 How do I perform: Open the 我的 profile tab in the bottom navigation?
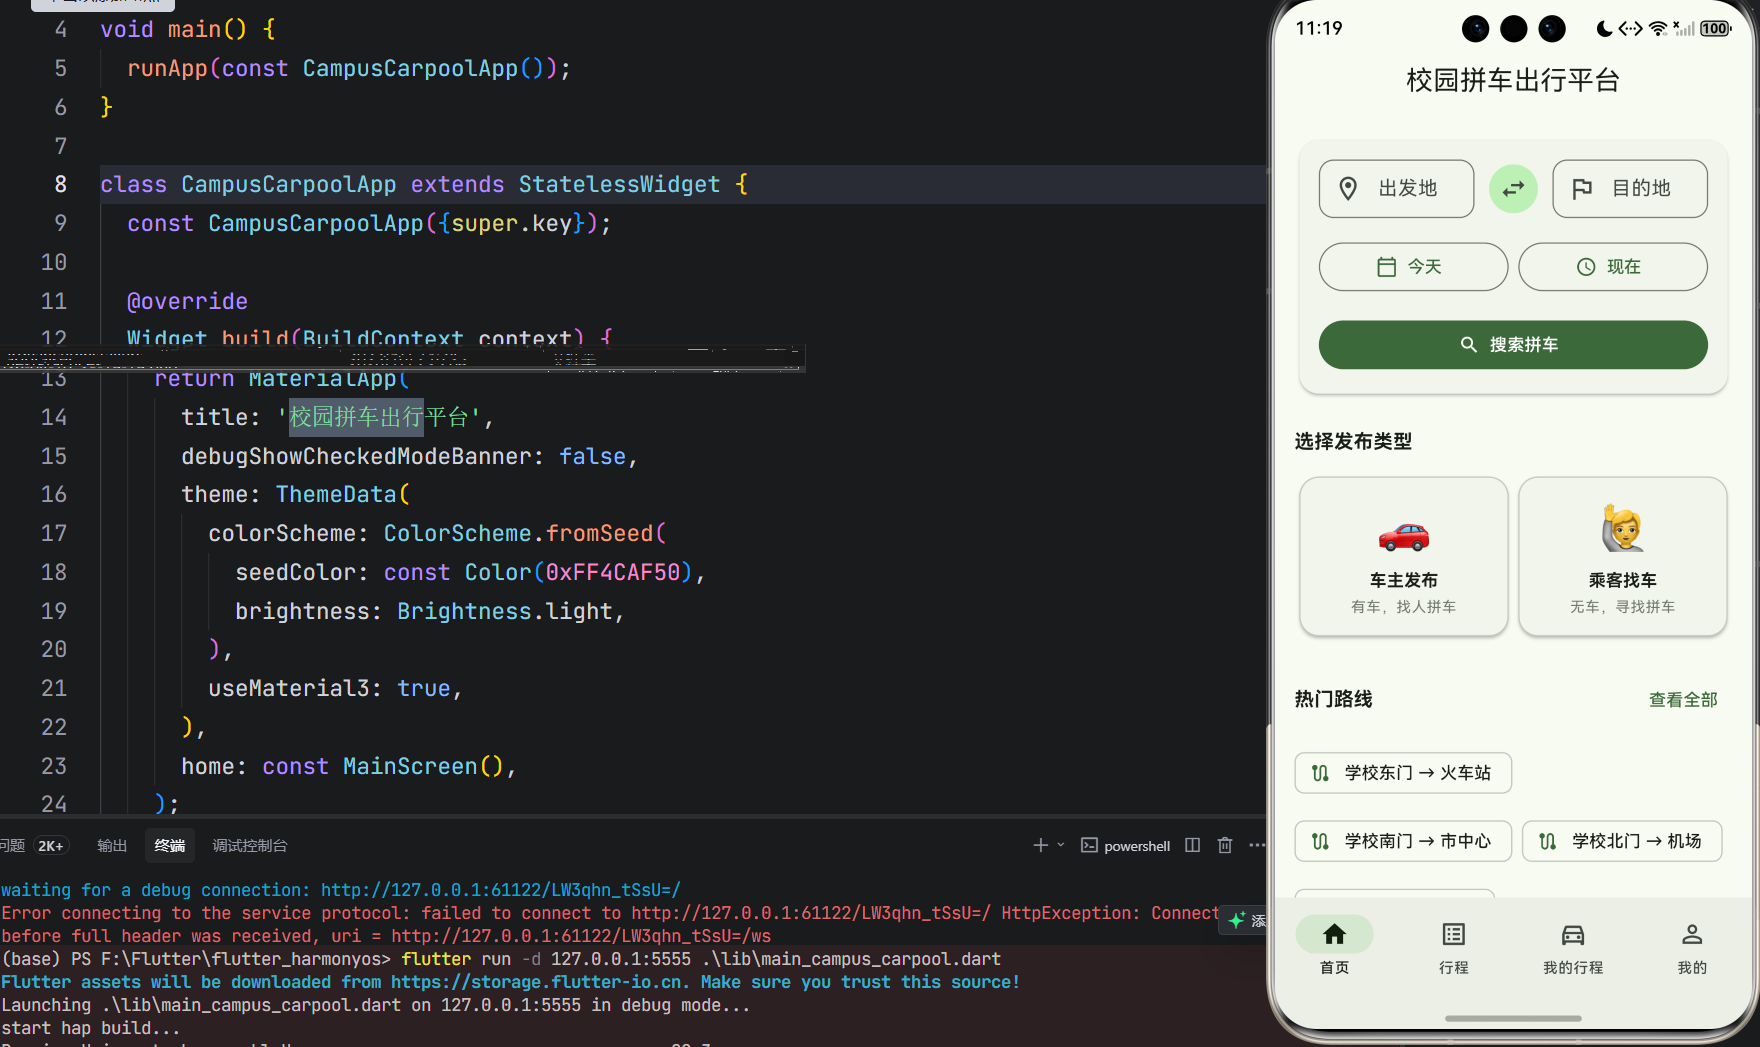[x=1692, y=947]
